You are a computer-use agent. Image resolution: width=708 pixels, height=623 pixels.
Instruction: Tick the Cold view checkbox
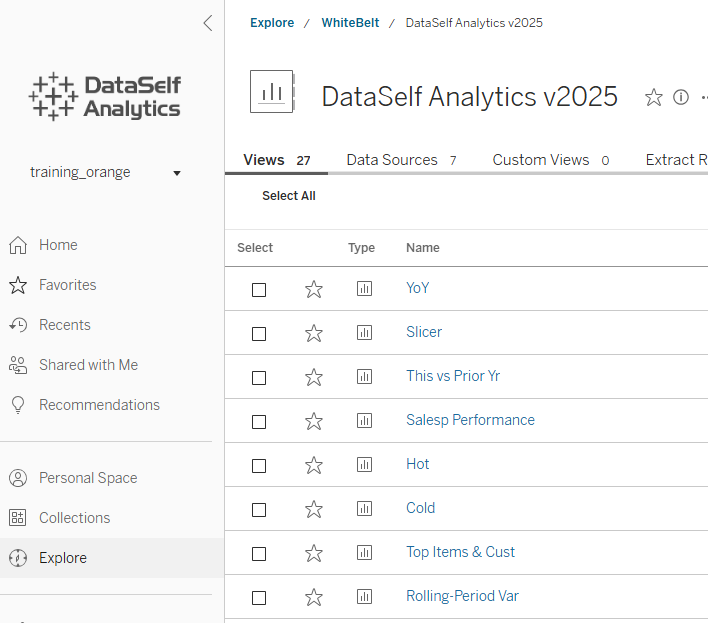click(259, 510)
